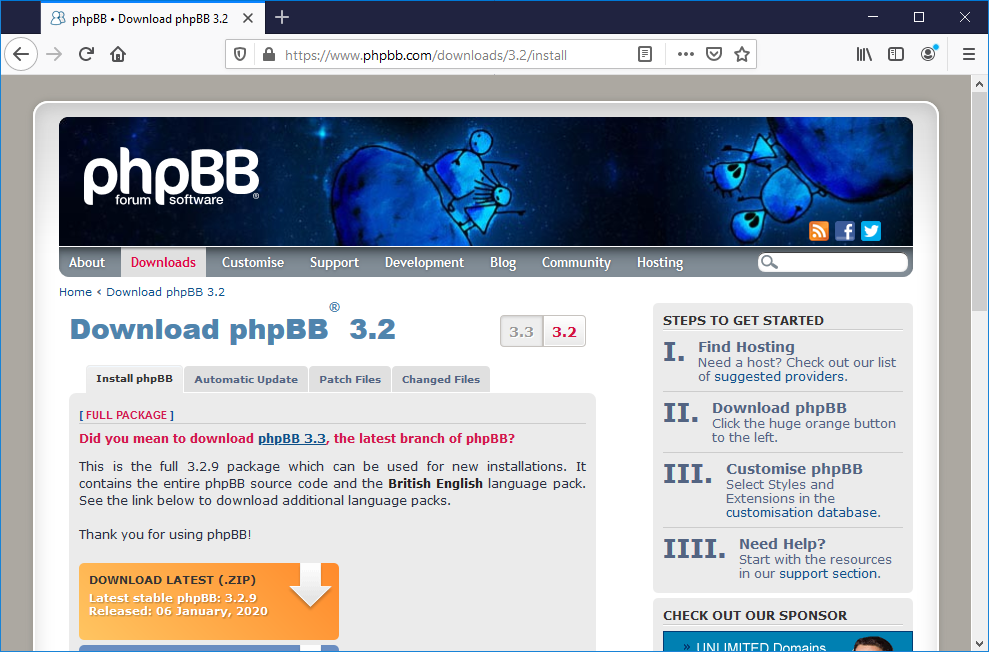Open a new browser tab
The width and height of the screenshot is (989, 652).
click(x=282, y=18)
